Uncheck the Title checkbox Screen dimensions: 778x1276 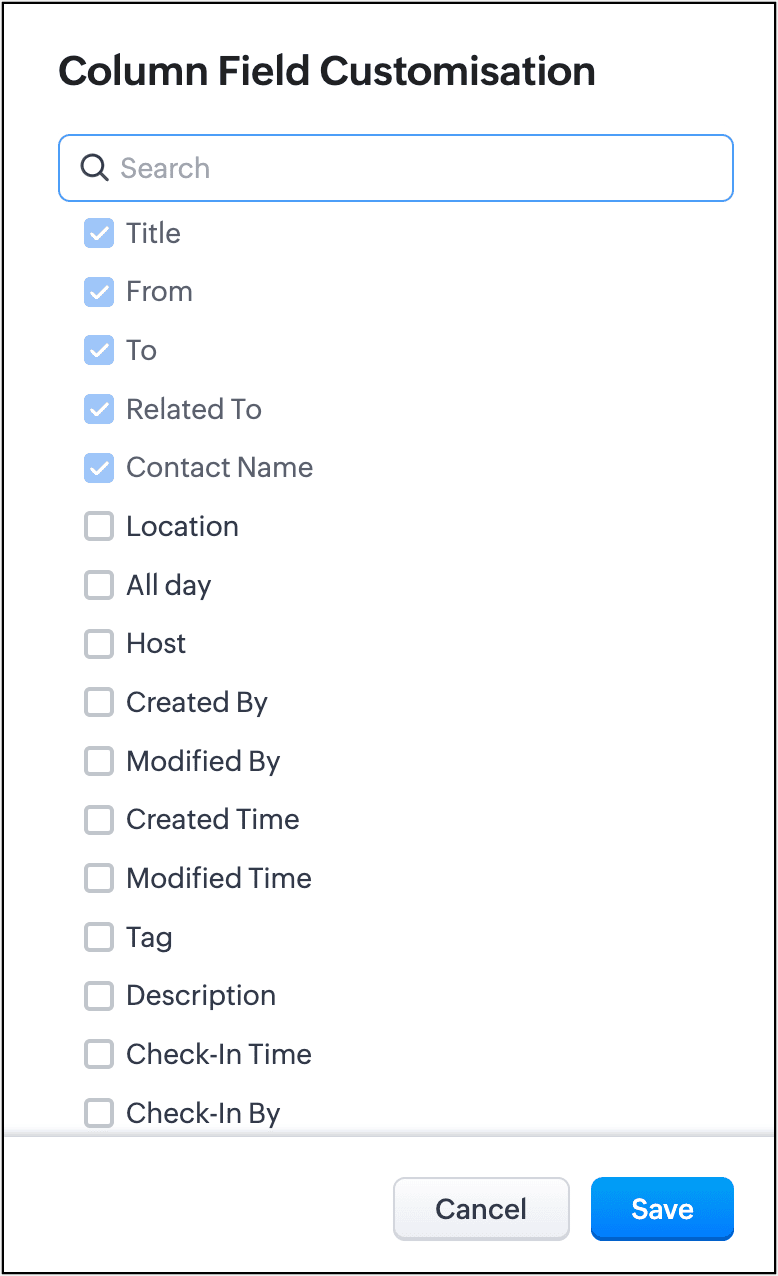(99, 234)
